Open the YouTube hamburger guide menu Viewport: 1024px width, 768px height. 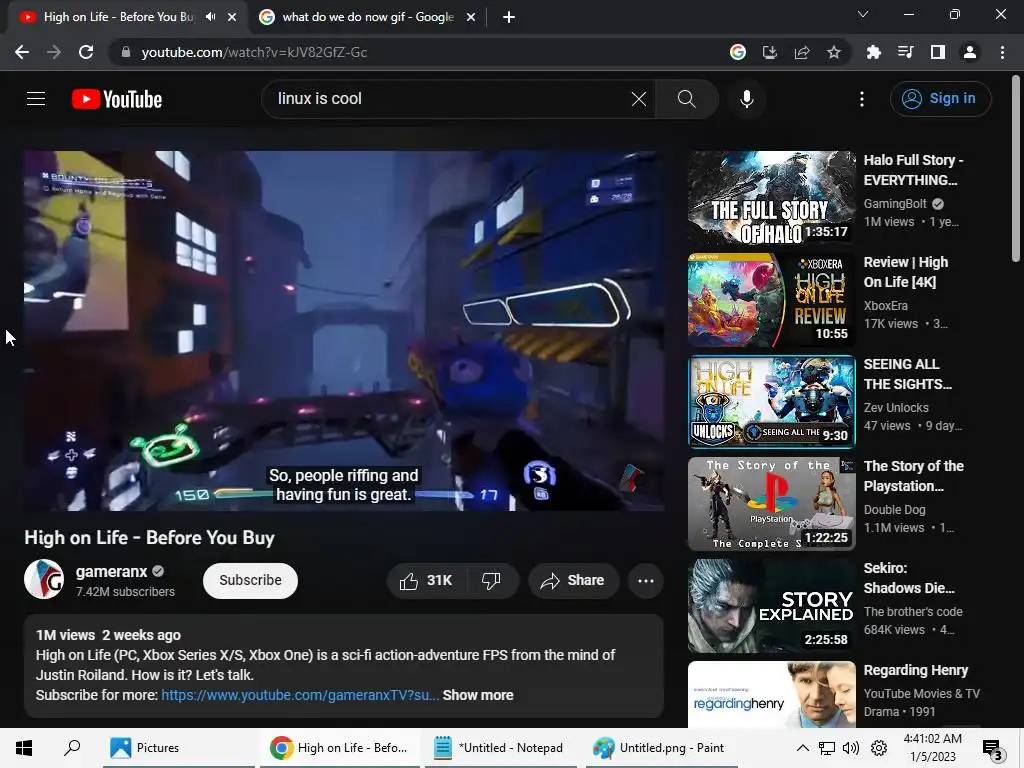(36, 99)
